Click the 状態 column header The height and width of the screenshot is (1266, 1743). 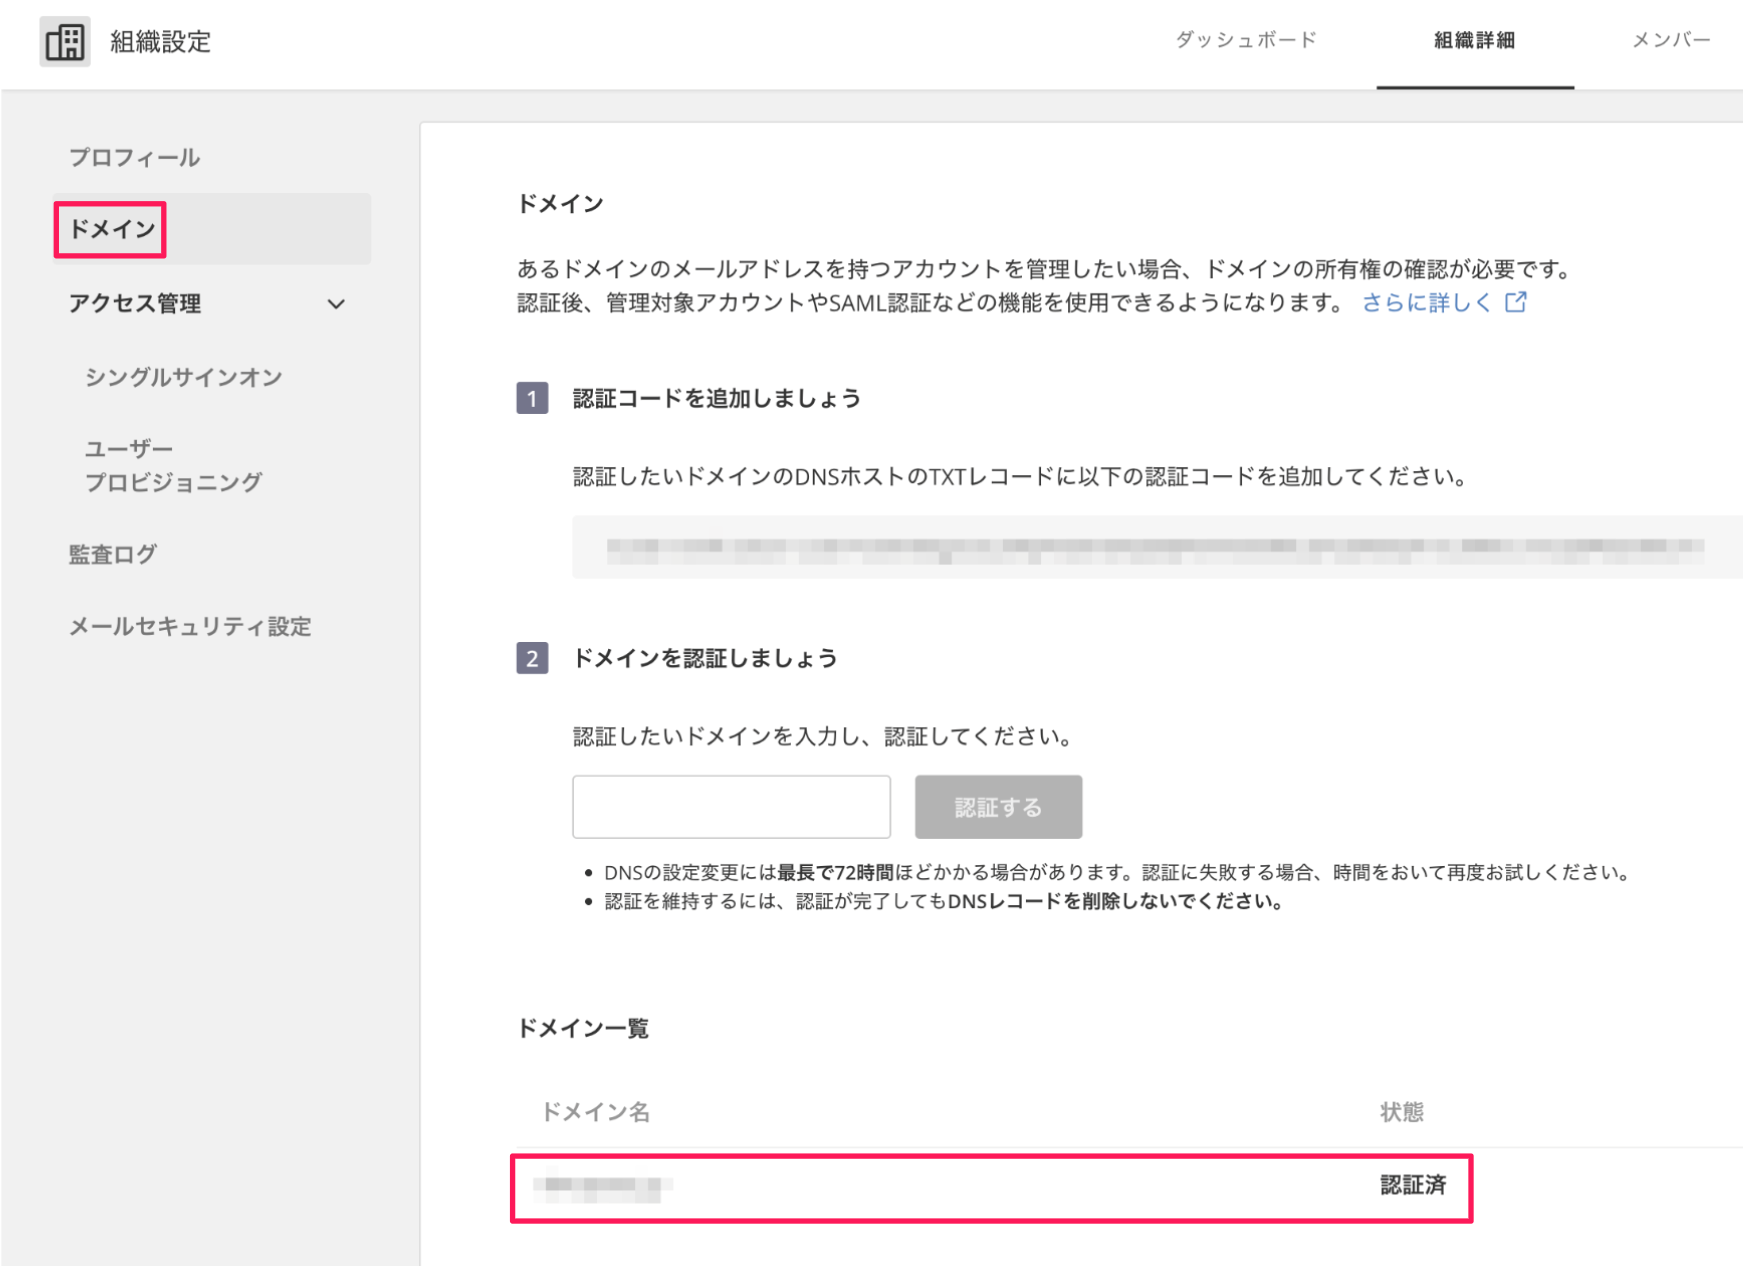[1401, 1112]
